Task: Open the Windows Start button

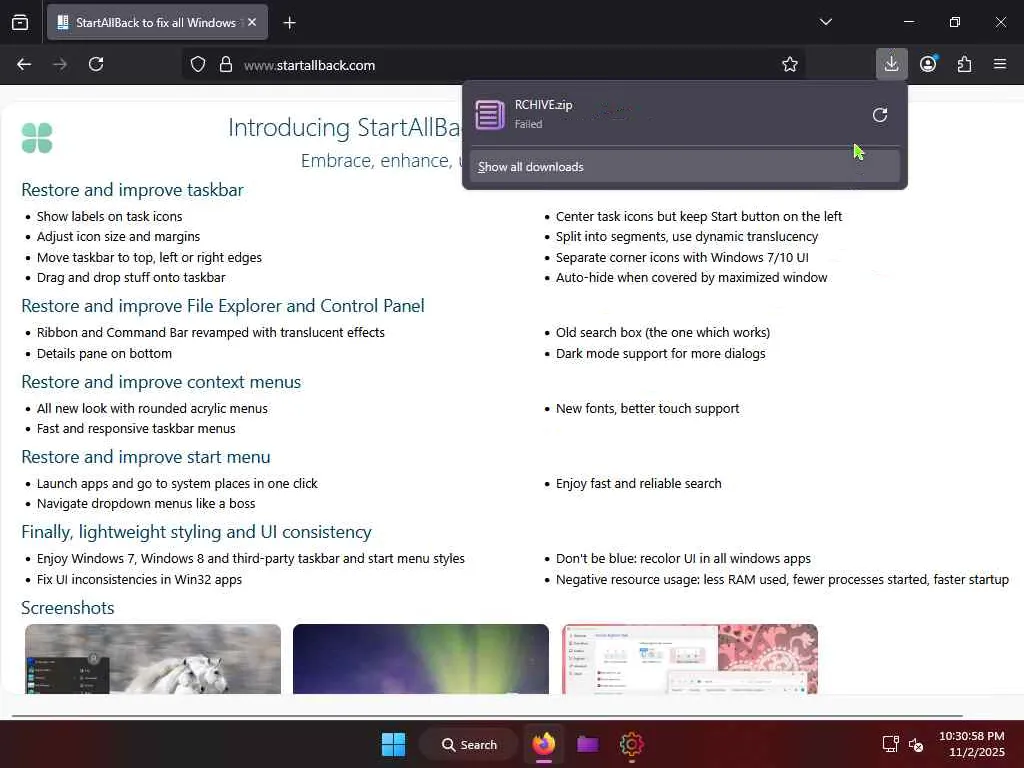Action: 393,744
